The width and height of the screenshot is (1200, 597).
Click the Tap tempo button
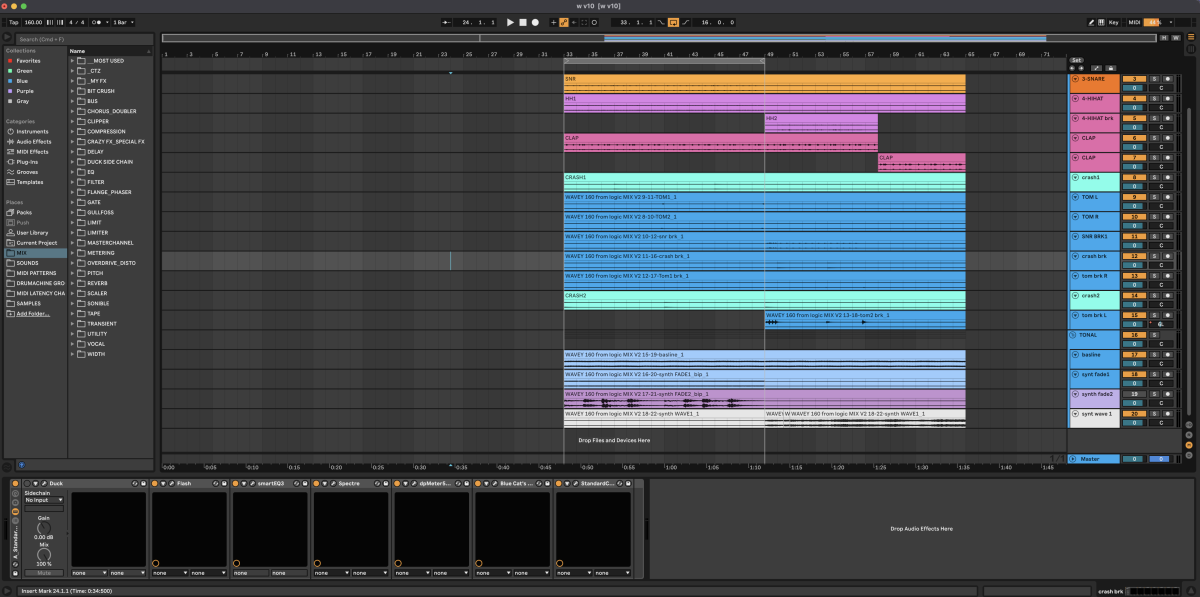[x=12, y=21]
